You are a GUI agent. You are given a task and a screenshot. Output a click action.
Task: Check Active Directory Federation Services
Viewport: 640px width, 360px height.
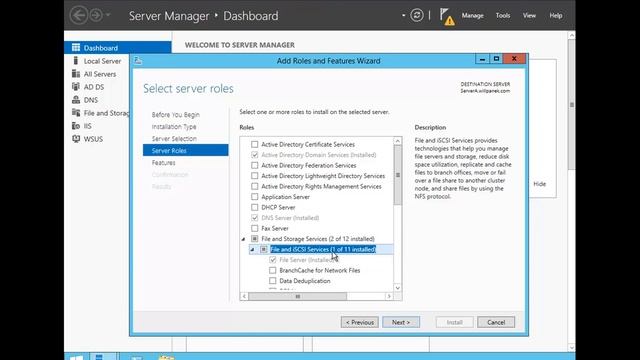click(255, 165)
